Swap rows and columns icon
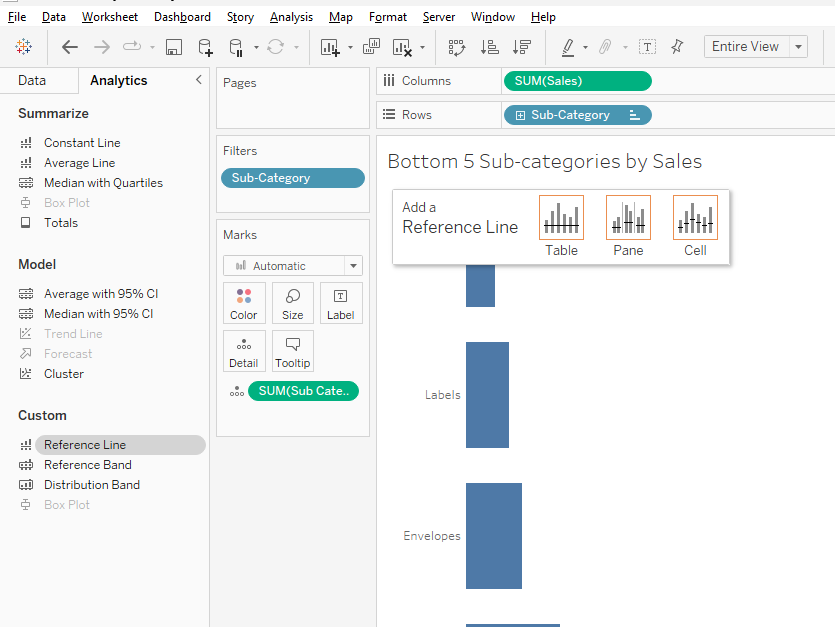Screen dimensions: 835x627 coord(457,47)
